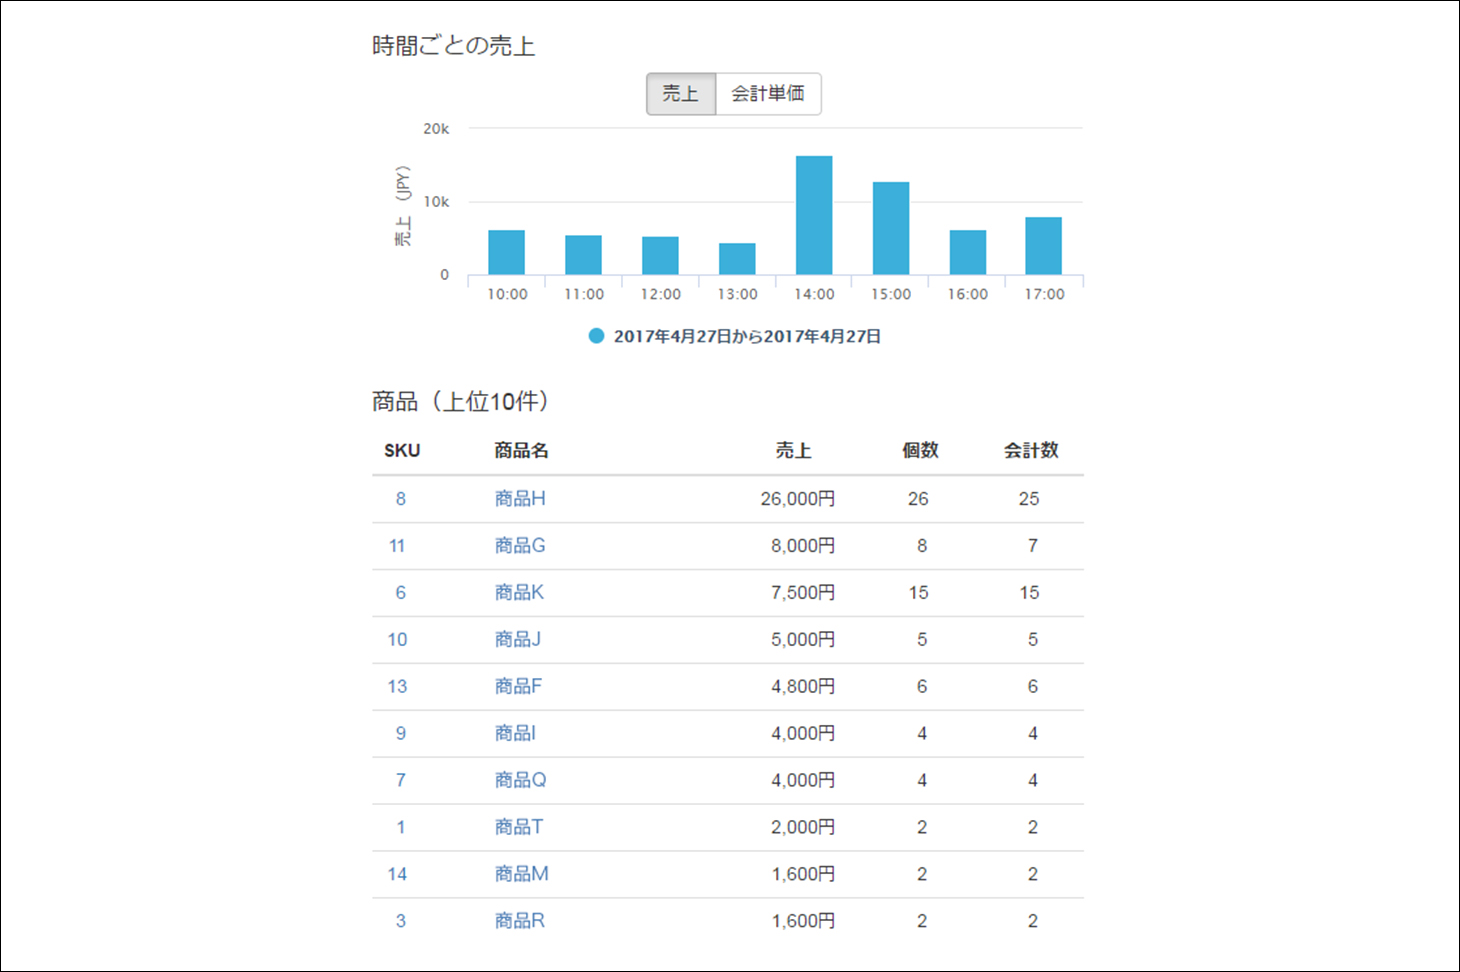Click the 売上 column header in table

[793, 451]
